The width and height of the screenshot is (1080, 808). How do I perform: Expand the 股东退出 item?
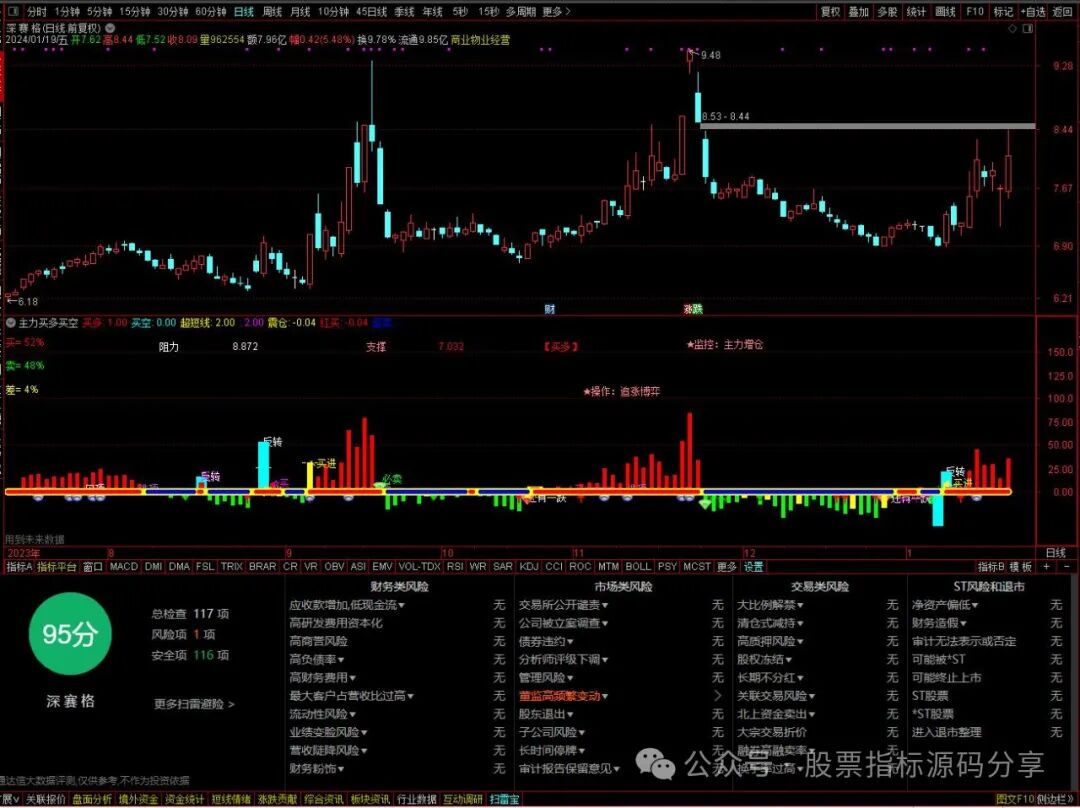tap(546, 714)
